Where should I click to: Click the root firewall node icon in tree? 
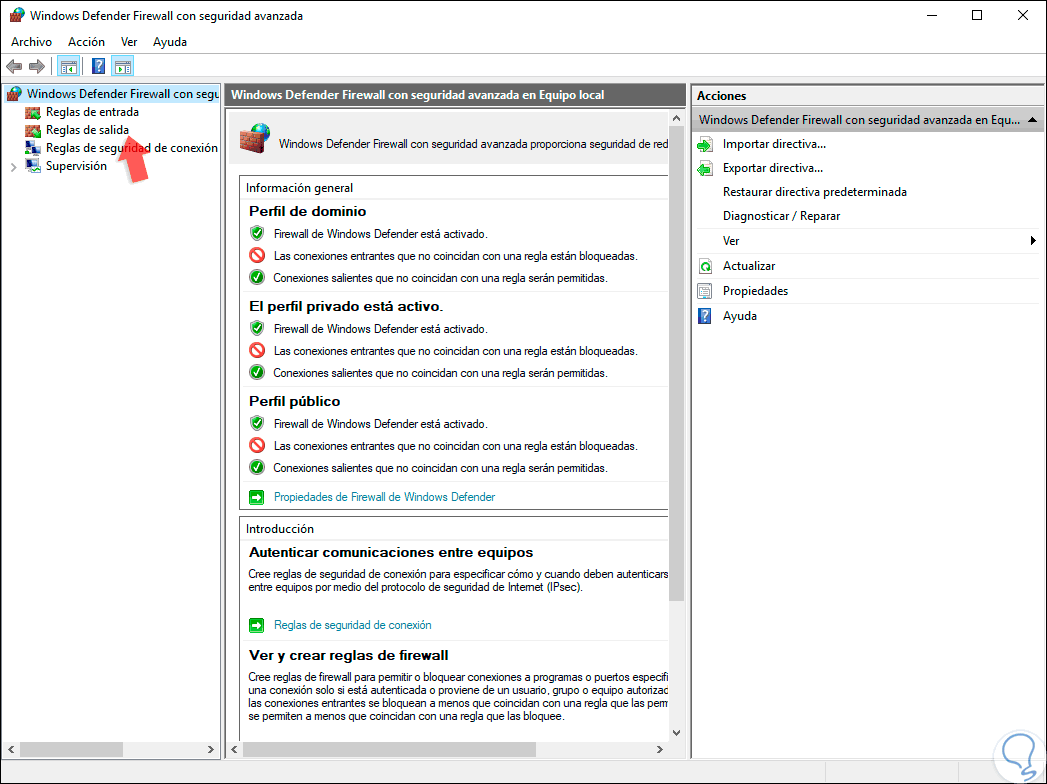[15, 94]
